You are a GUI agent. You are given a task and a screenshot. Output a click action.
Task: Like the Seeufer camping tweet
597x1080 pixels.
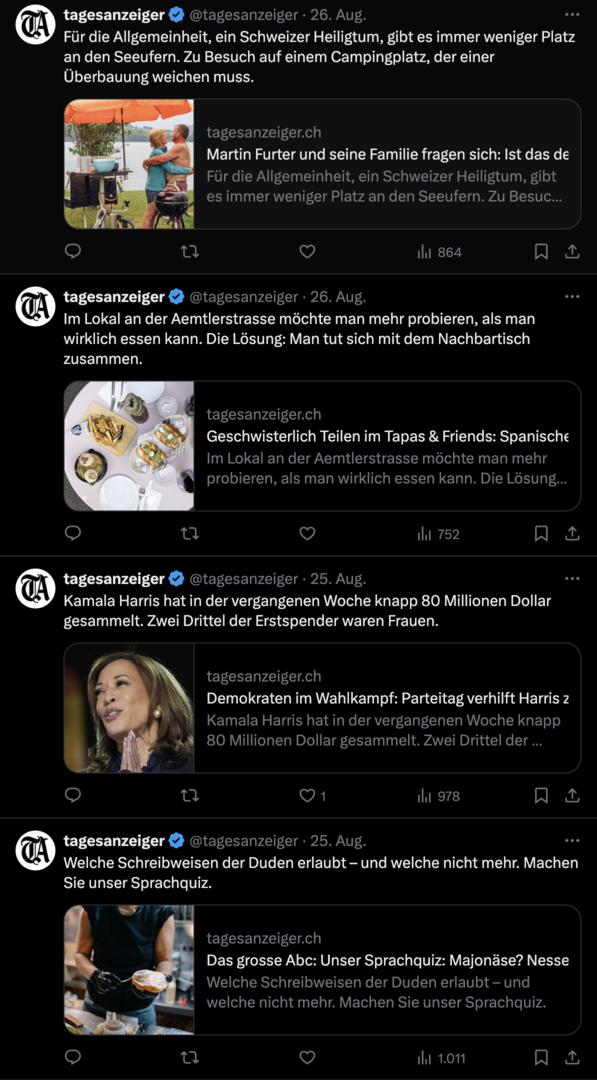click(307, 252)
